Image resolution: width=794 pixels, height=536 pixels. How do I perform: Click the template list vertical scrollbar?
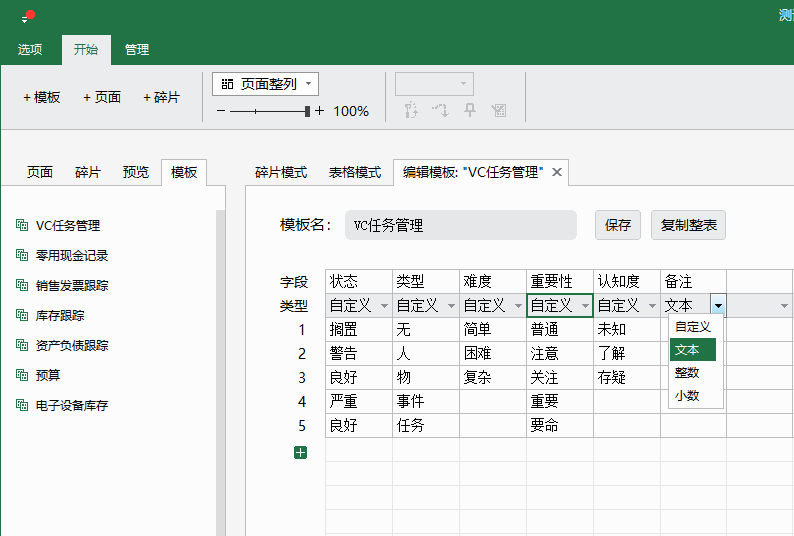[x=220, y=372]
